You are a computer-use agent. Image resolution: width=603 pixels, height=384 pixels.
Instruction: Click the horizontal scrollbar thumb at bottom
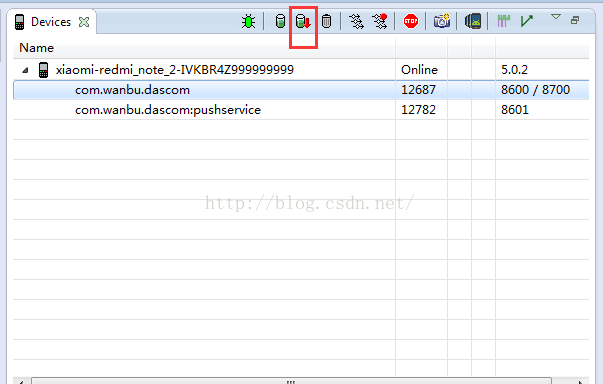(290, 381)
